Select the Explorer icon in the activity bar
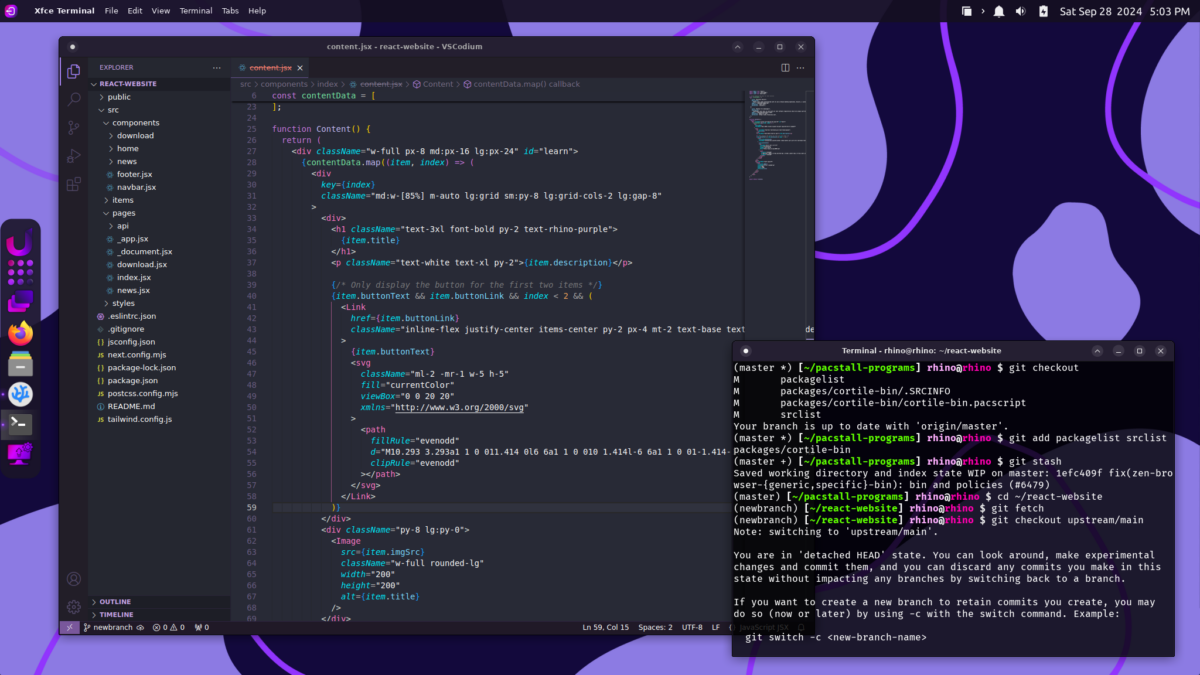 tap(73, 72)
